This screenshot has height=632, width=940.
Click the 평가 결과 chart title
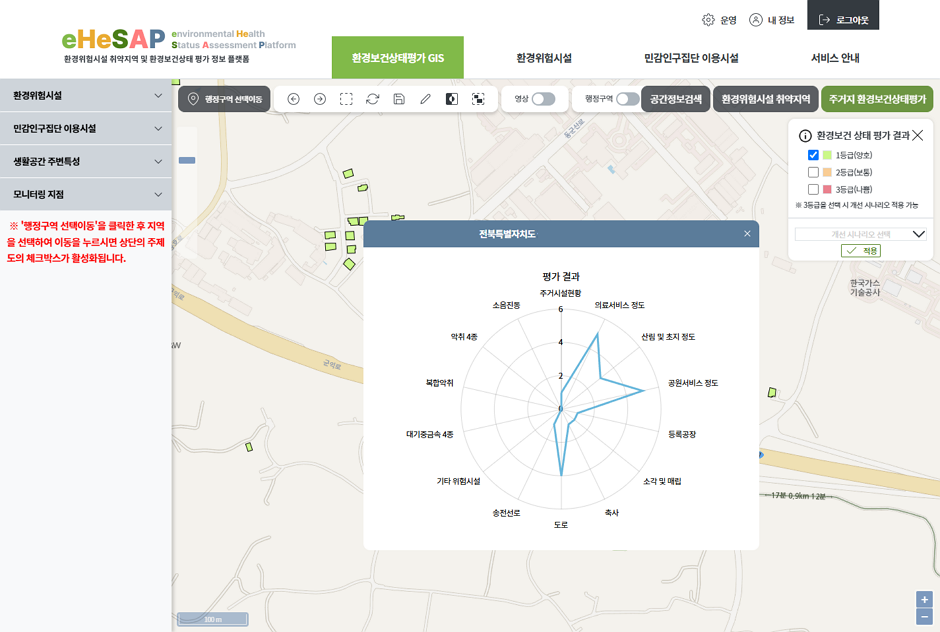561,276
